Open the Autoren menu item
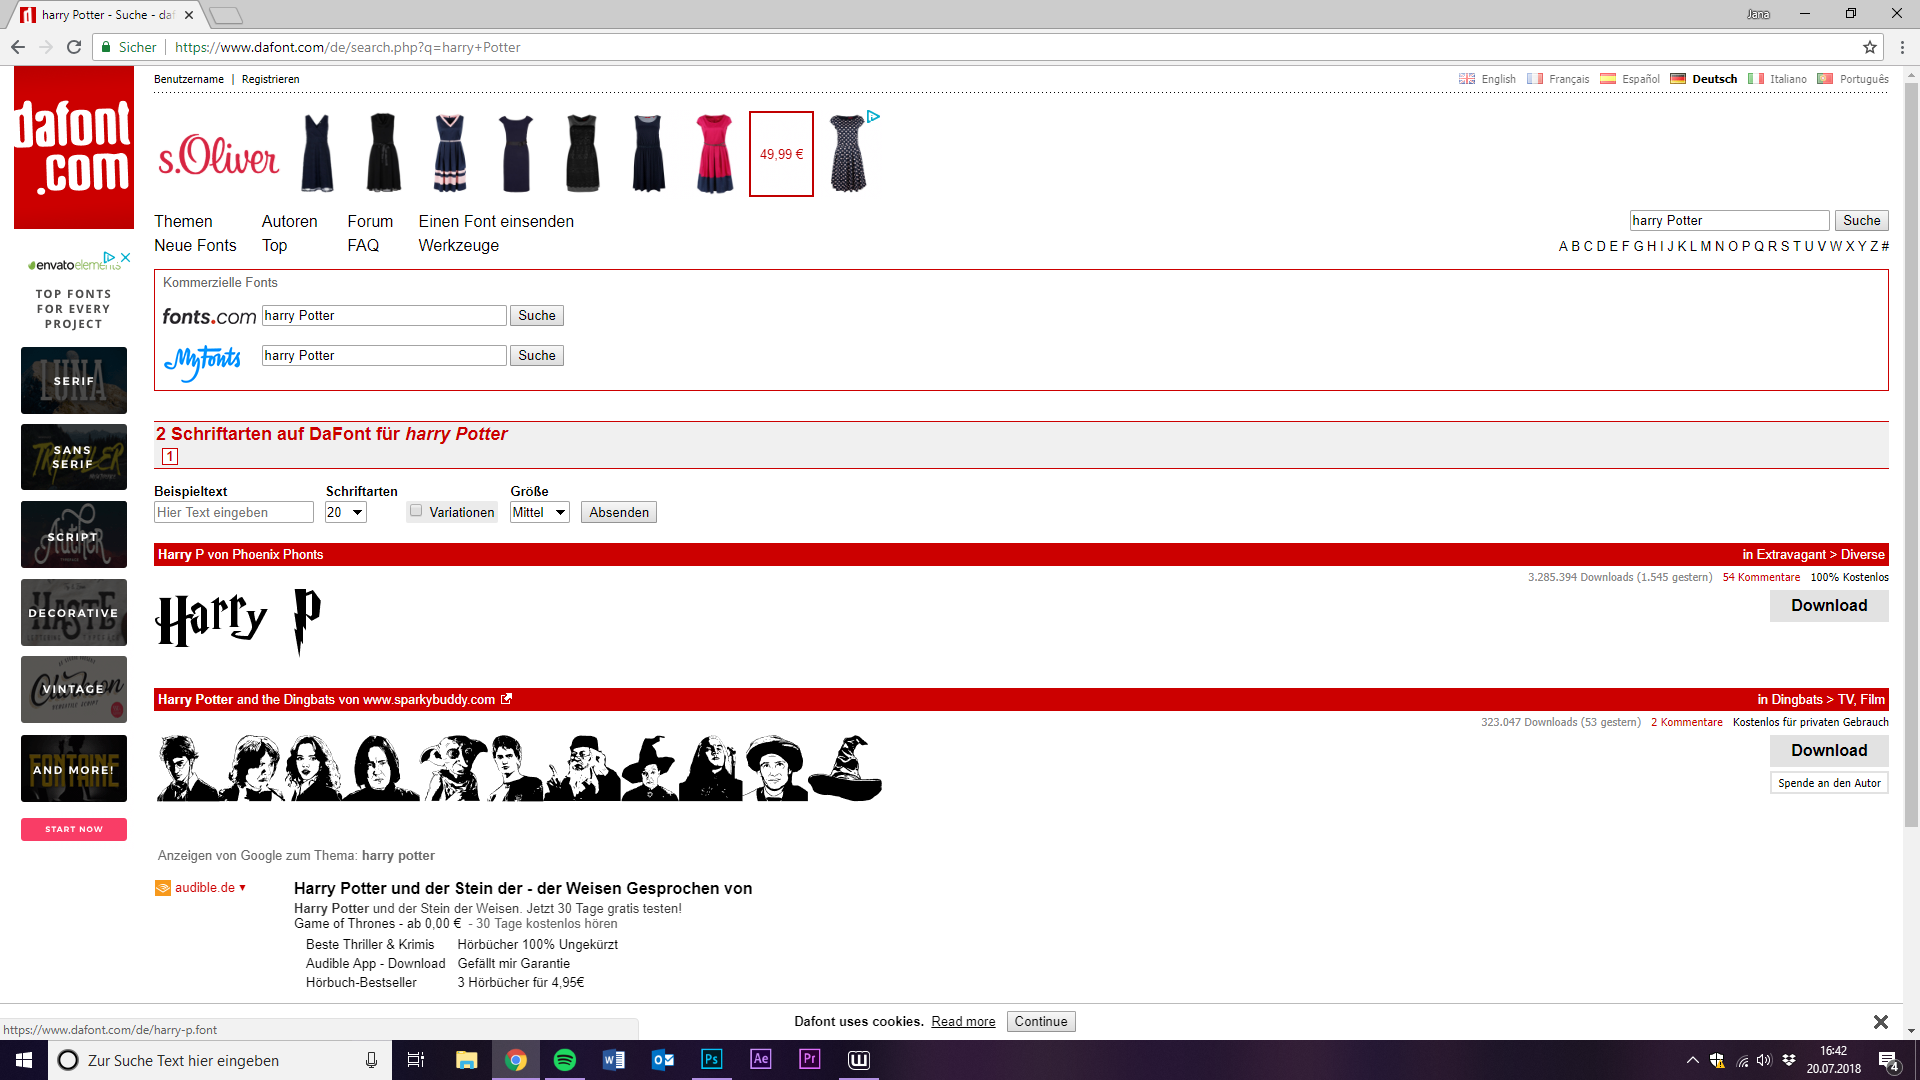This screenshot has width=1920, height=1080. 290,221
